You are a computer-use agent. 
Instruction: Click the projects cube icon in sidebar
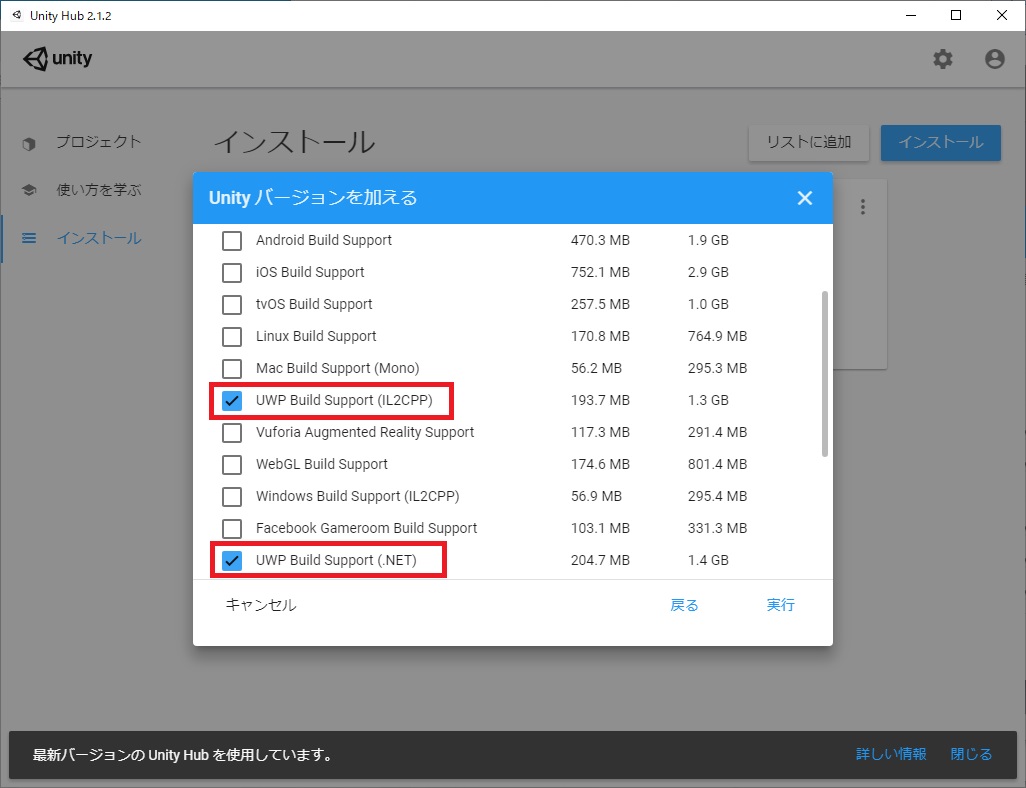(x=29, y=143)
